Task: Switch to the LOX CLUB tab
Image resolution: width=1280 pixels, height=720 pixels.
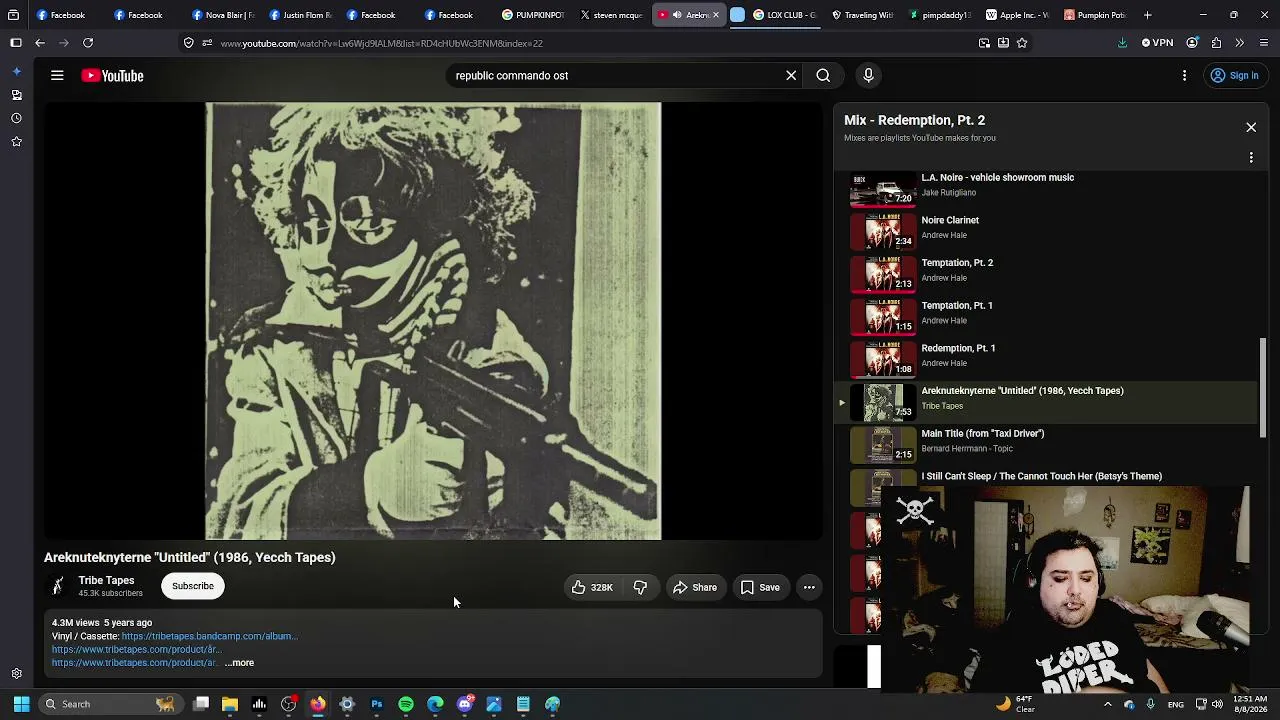Action: pyautogui.click(x=785, y=15)
